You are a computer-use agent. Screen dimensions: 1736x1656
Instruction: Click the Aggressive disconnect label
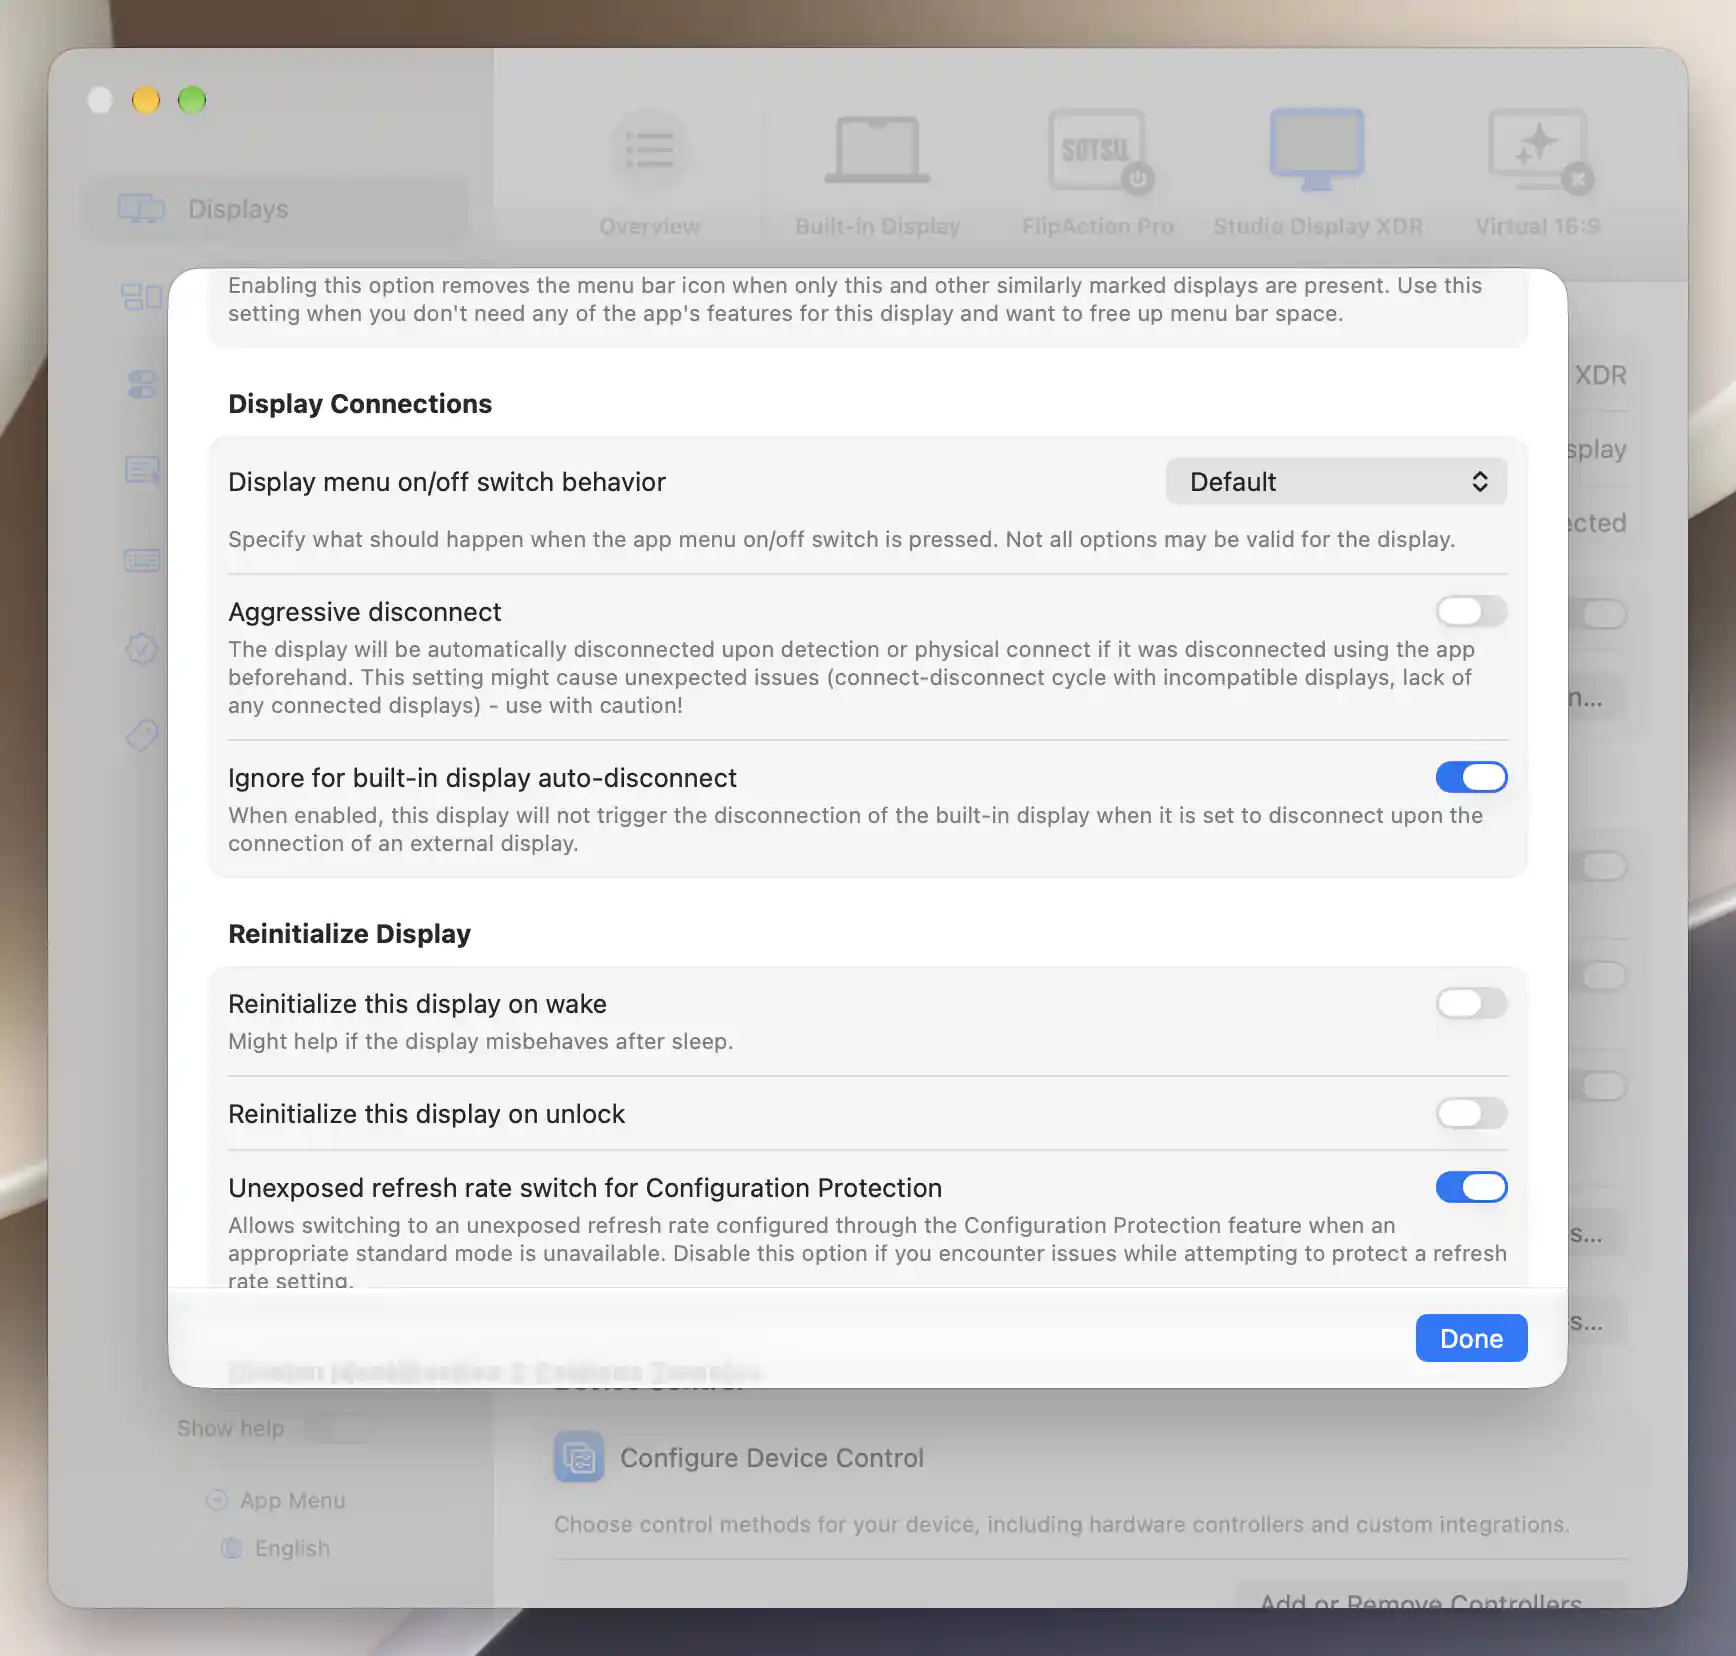(364, 612)
